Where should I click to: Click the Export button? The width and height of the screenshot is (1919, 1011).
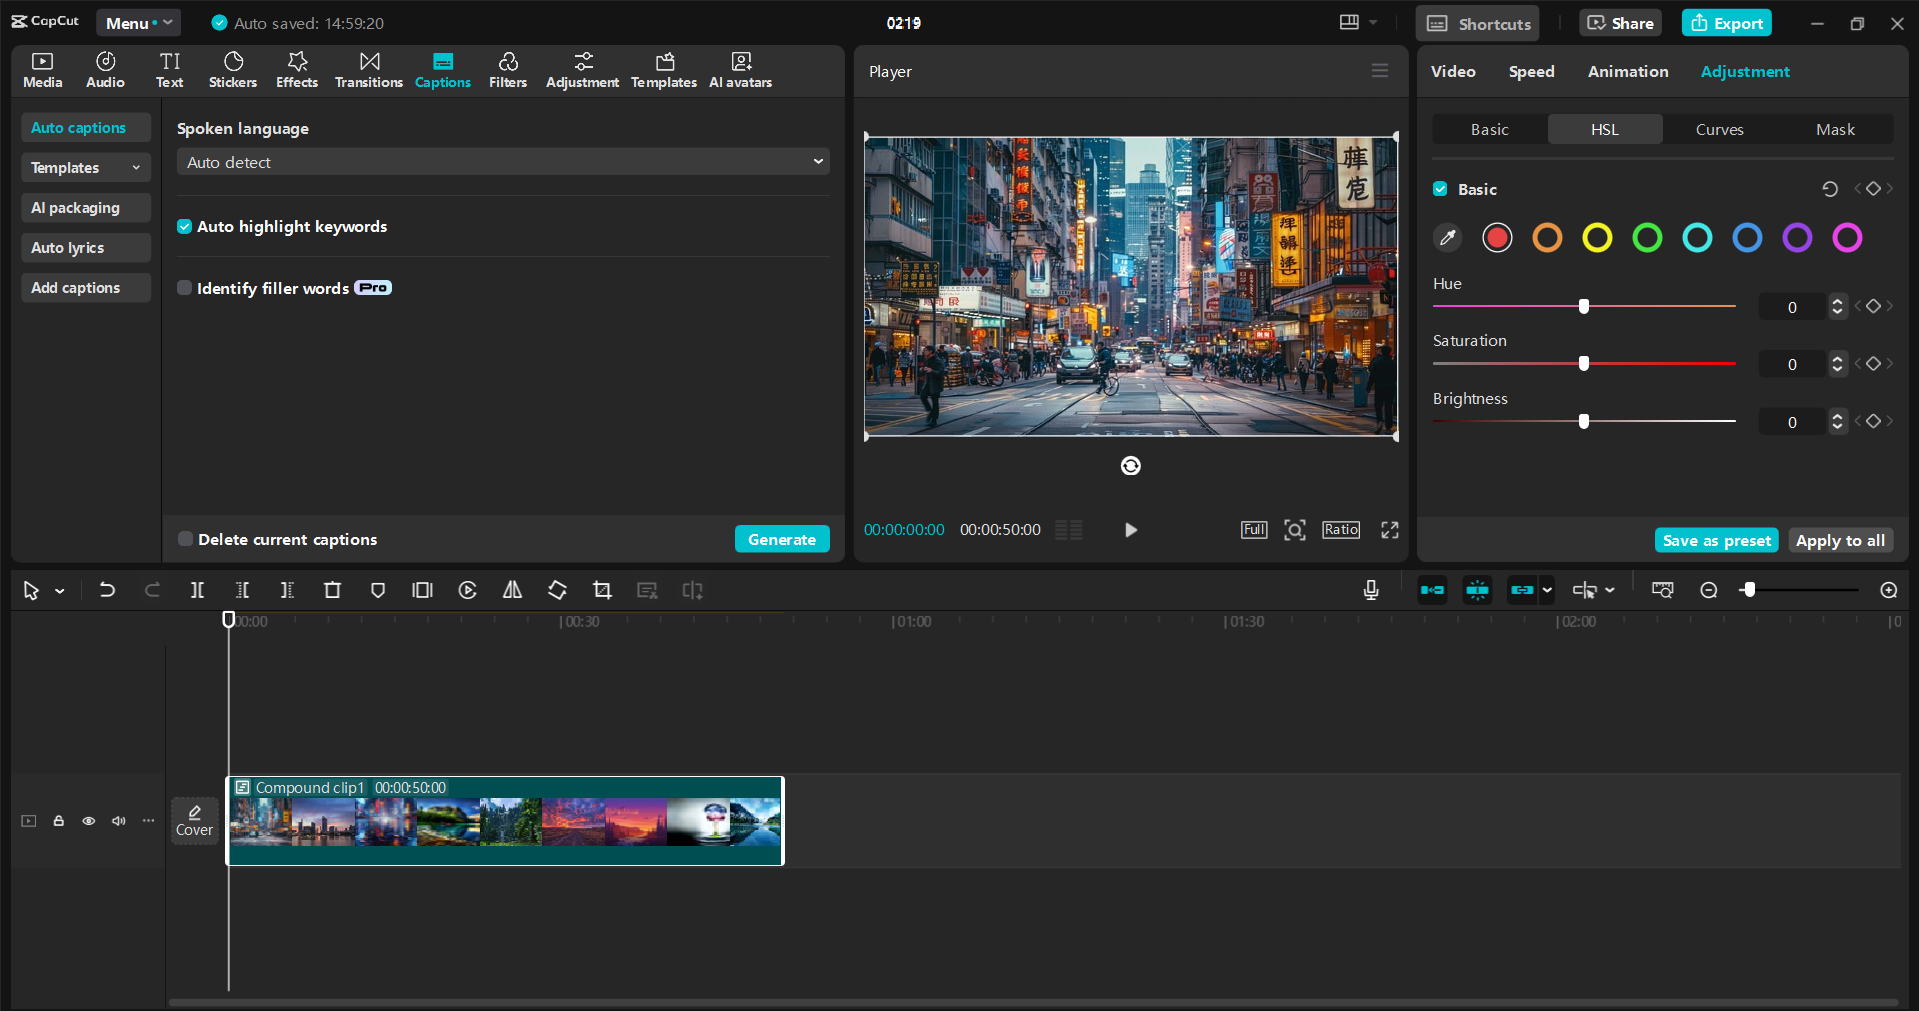1726,23
